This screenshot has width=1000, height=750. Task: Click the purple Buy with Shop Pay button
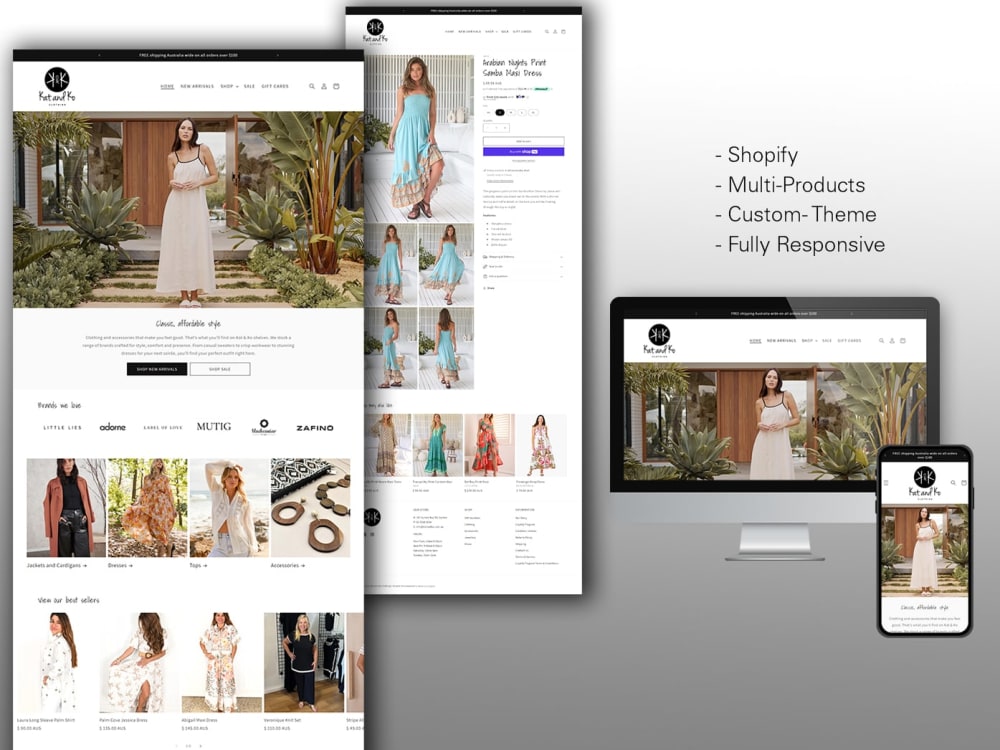point(524,152)
